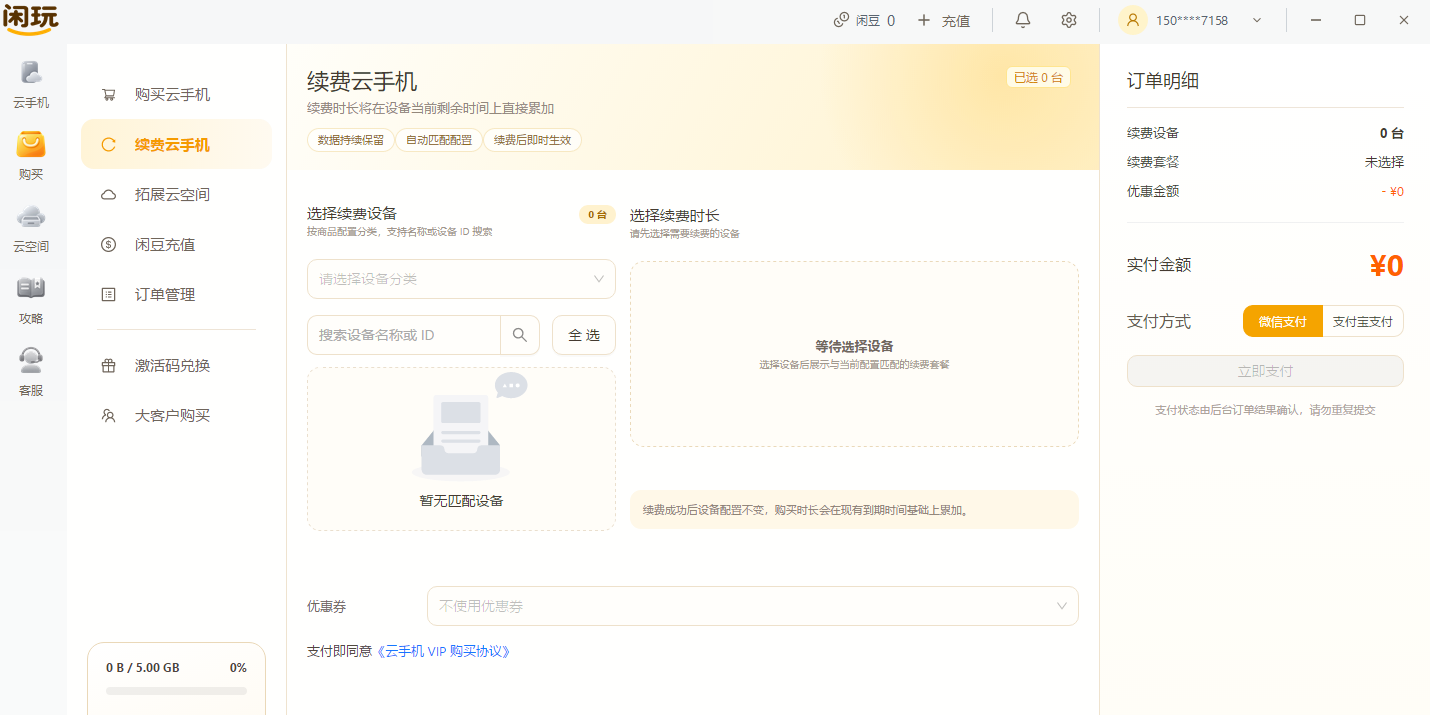The image size is (1430, 715).
Task: Click the list icon for 订单管理
Action: [109, 295]
